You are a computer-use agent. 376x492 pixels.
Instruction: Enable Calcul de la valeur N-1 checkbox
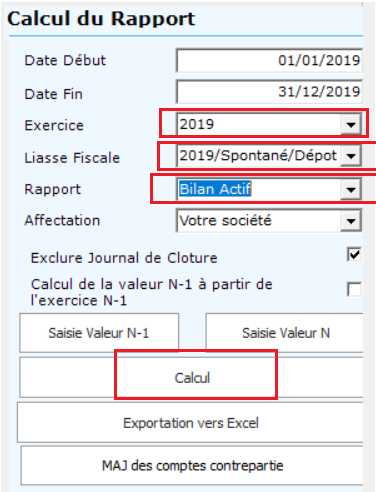point(354,289)
